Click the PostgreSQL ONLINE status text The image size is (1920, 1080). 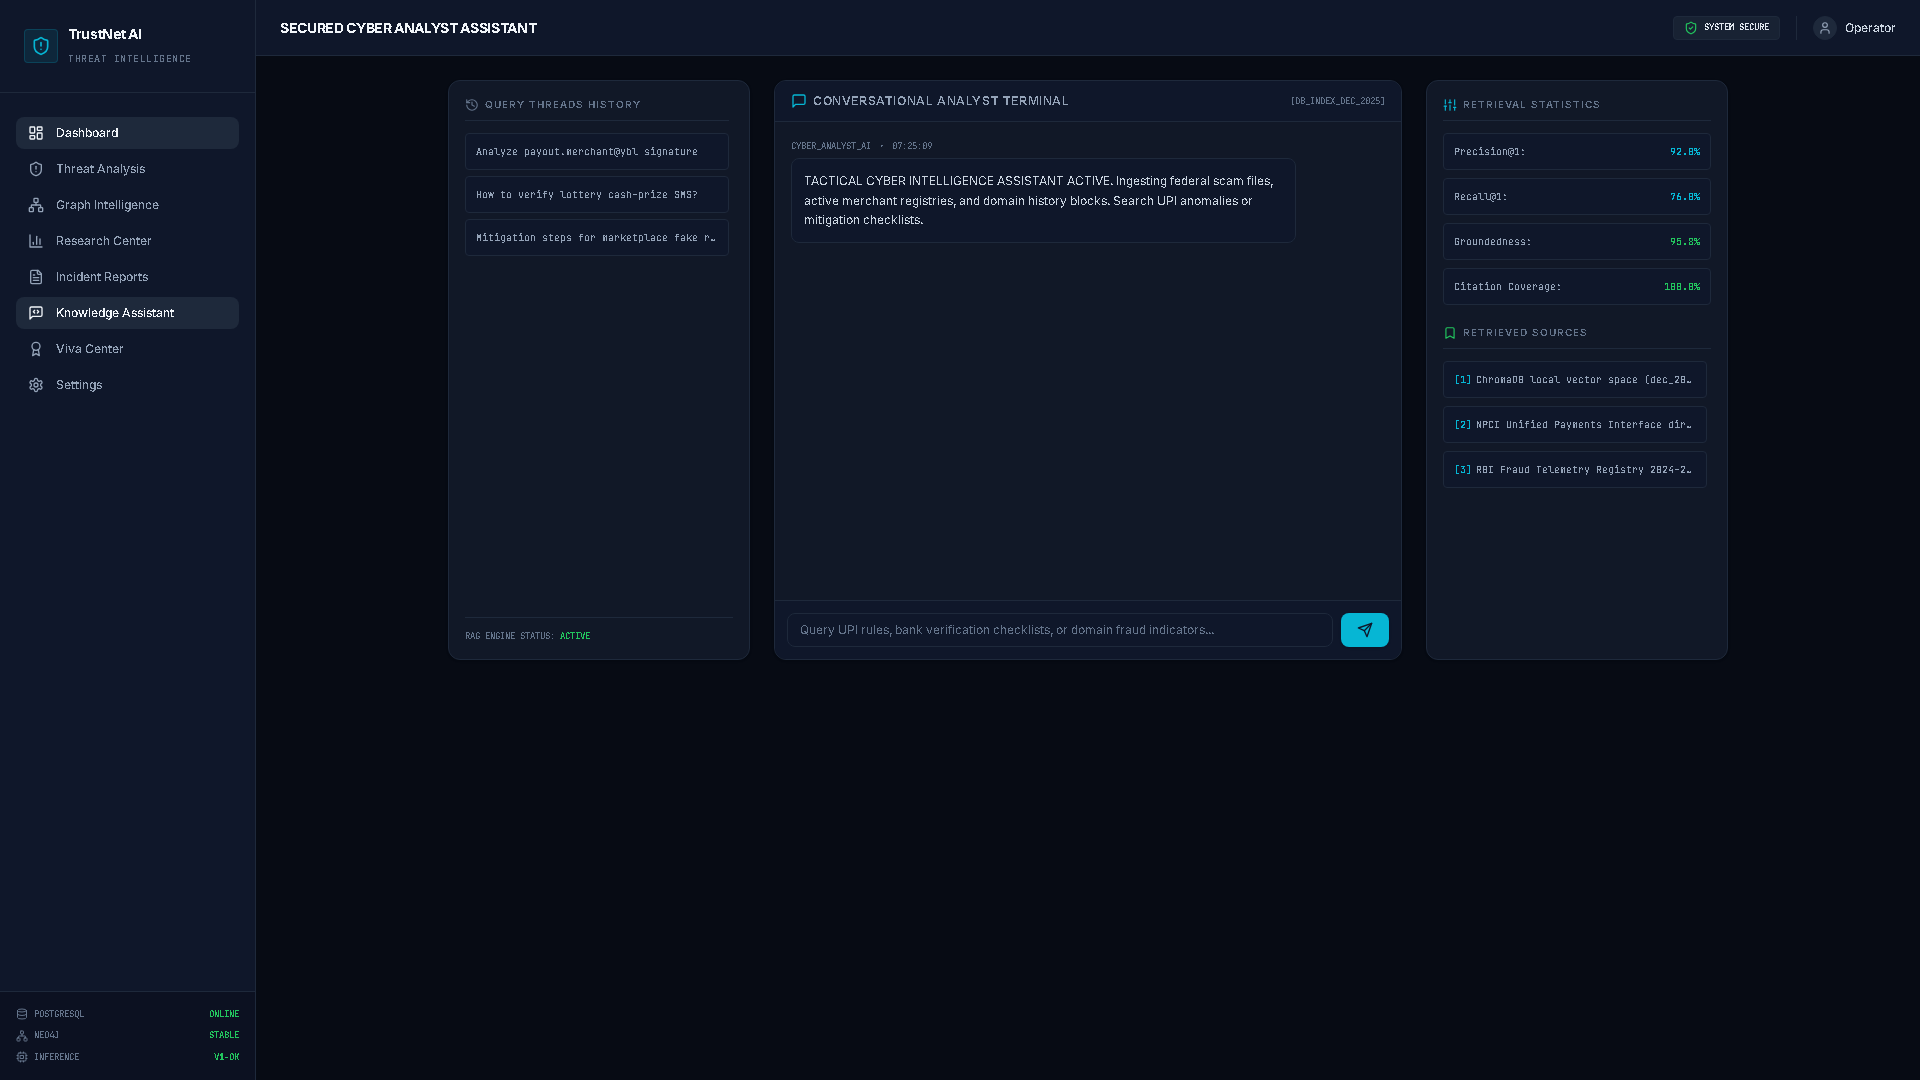224,1014
